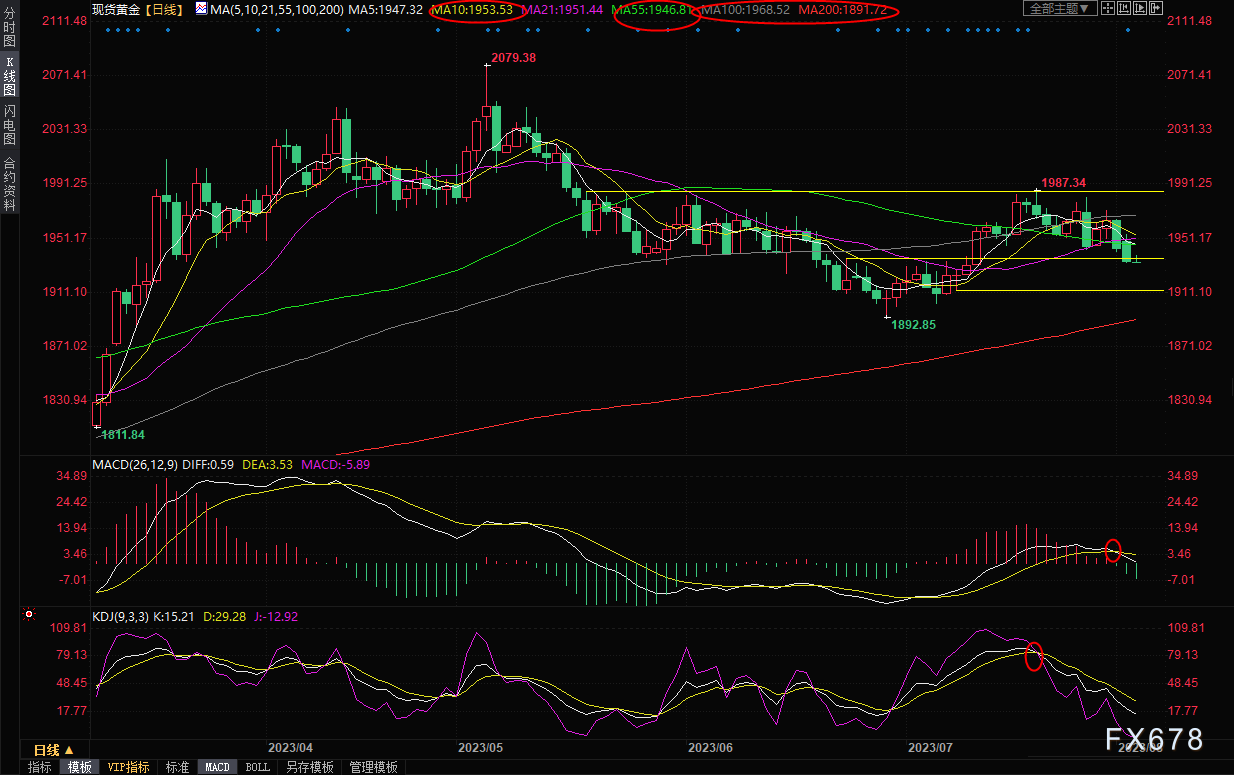
Task: Open the 全部主题 theme dropdown
Action: point(1057,9)
